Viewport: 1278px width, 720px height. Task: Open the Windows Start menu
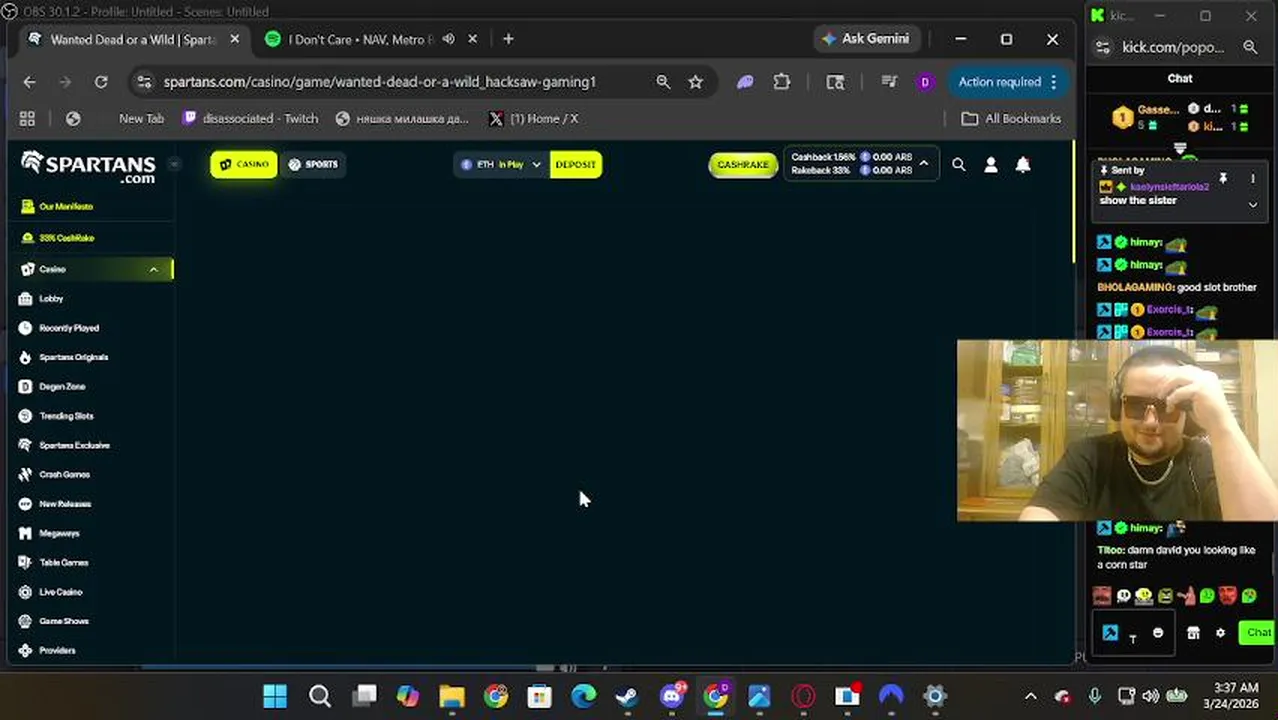coord(275,696)
